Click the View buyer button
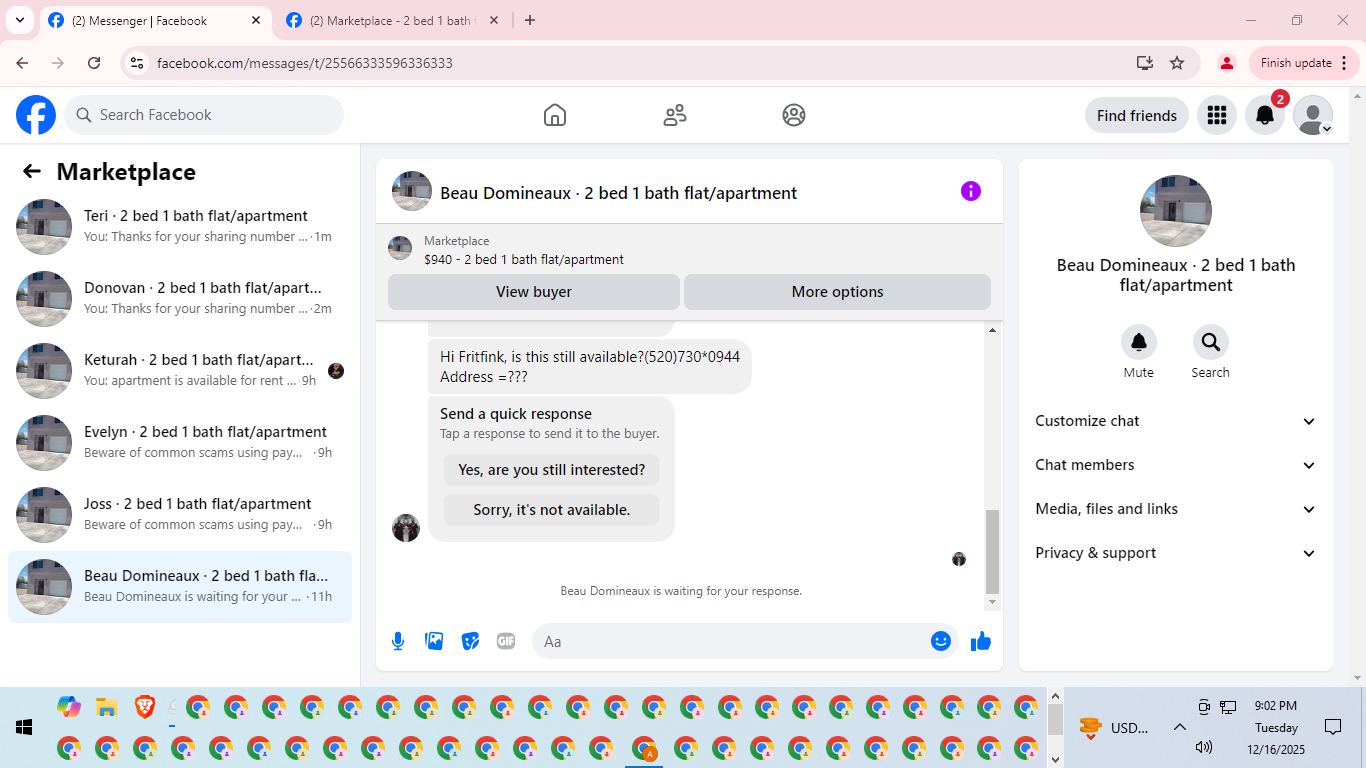The image size is (1366, 768). coord(534,292)
